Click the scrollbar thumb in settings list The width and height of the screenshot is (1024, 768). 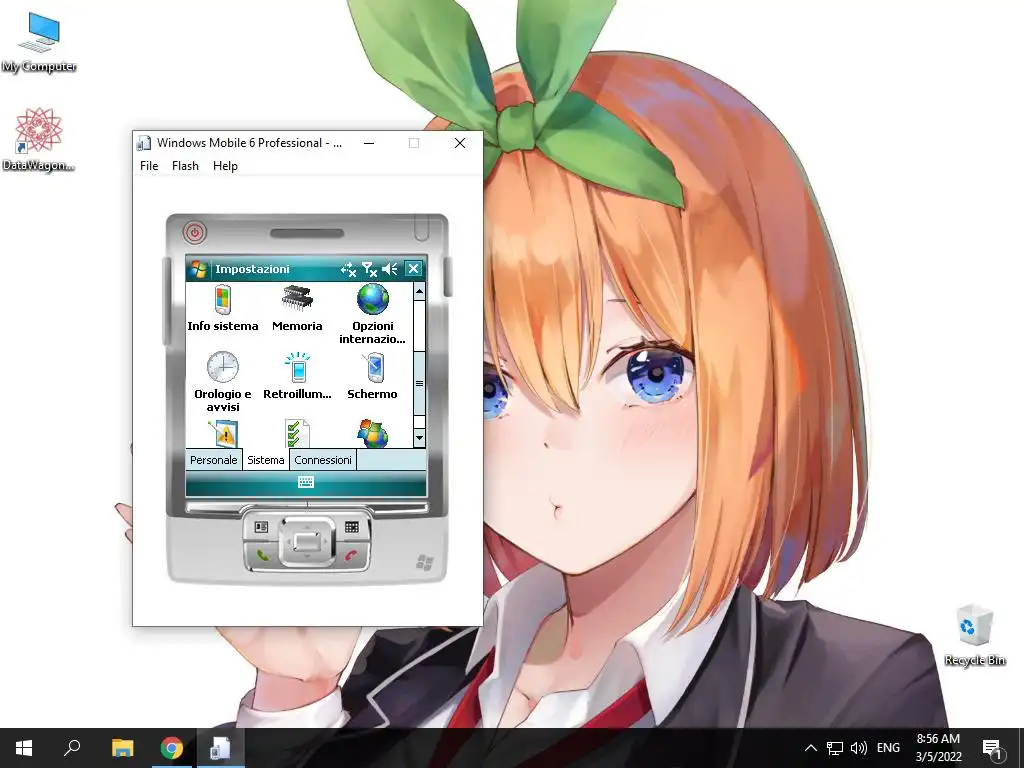pyautogui.click(x=419, y=383)
